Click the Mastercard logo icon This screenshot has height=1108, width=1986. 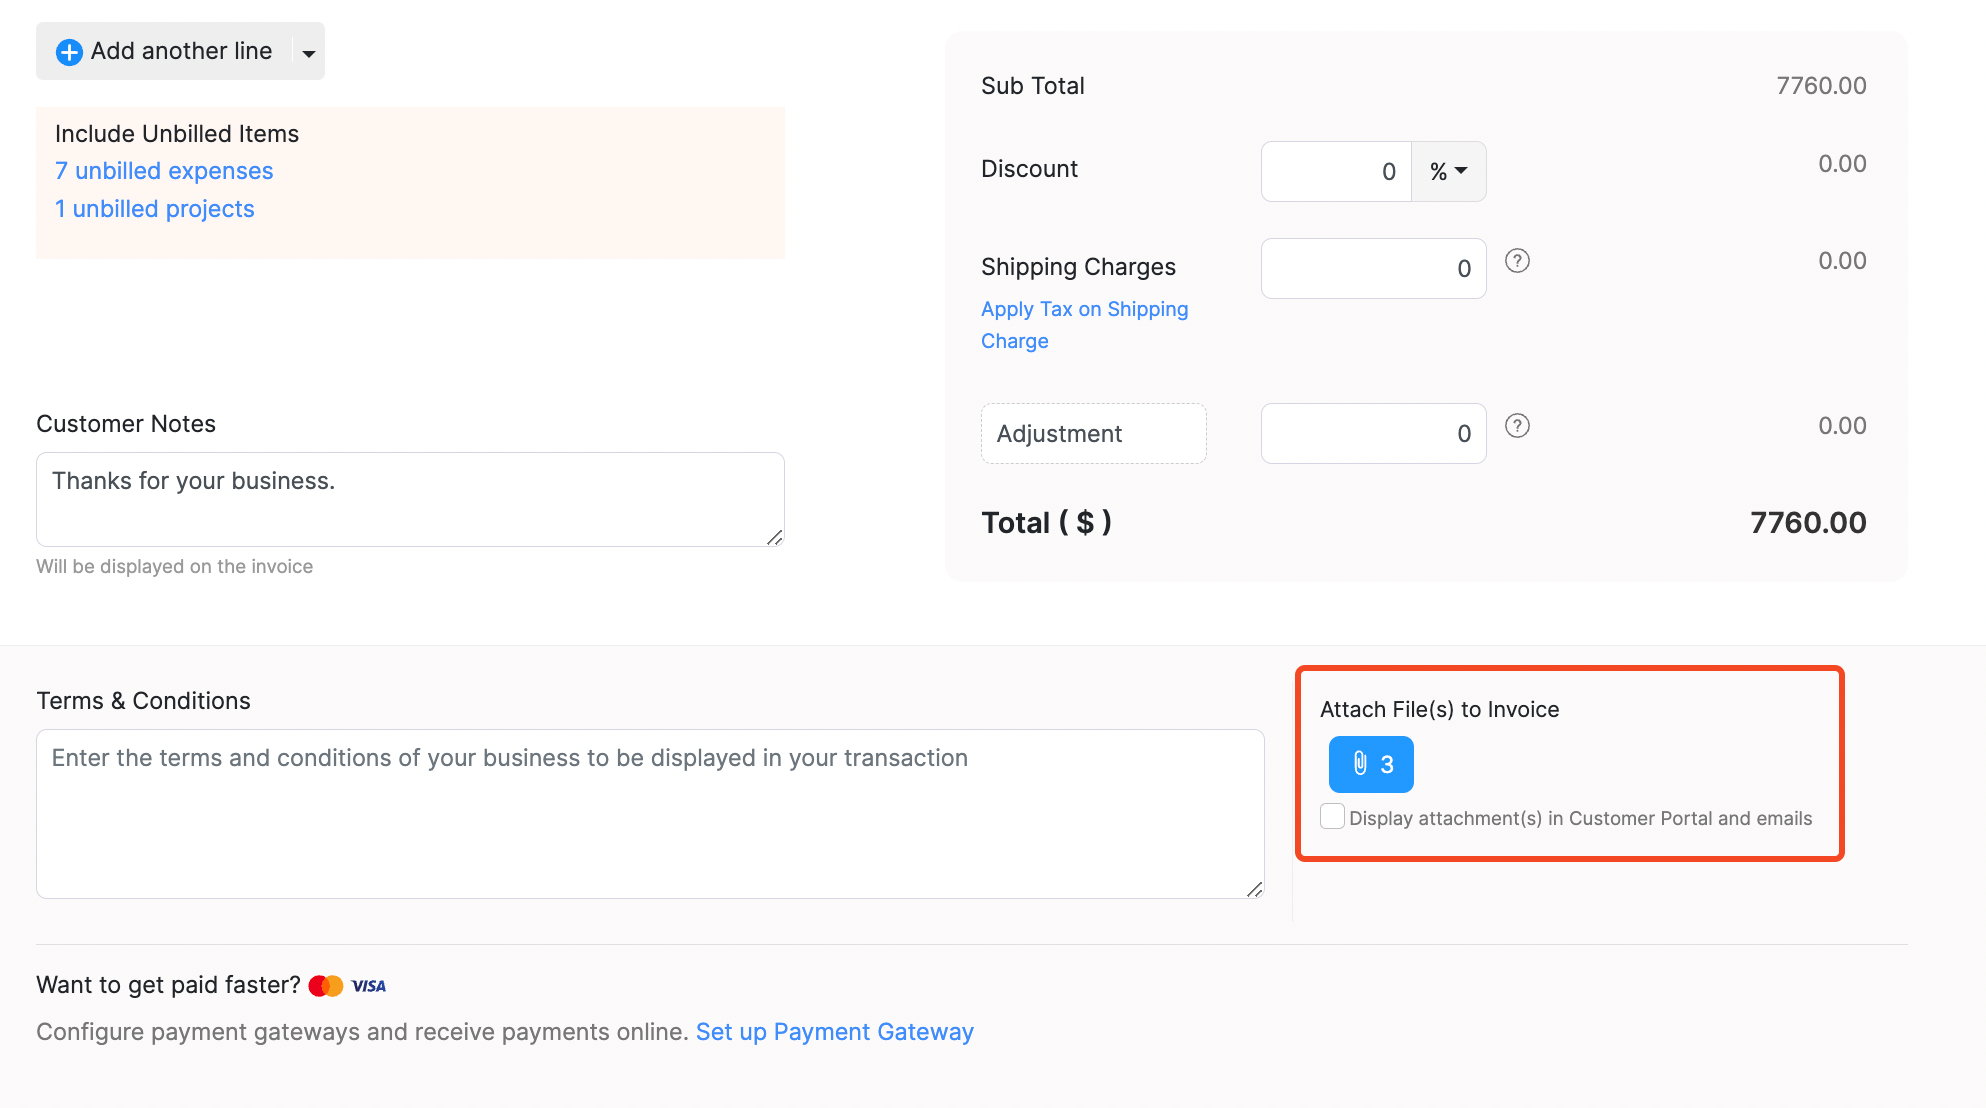(x=326, y=986)
